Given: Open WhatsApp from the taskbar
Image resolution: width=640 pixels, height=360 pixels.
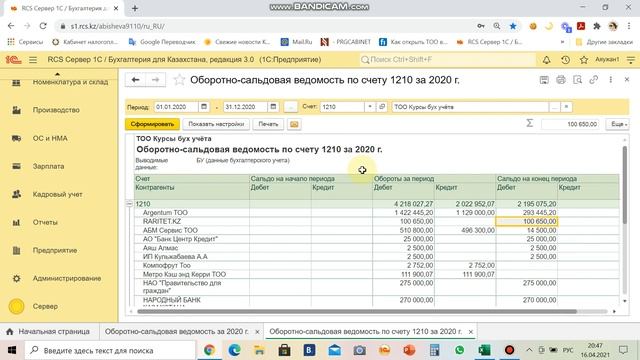Looking at the screenshot, I should click(x=460, y=350).
